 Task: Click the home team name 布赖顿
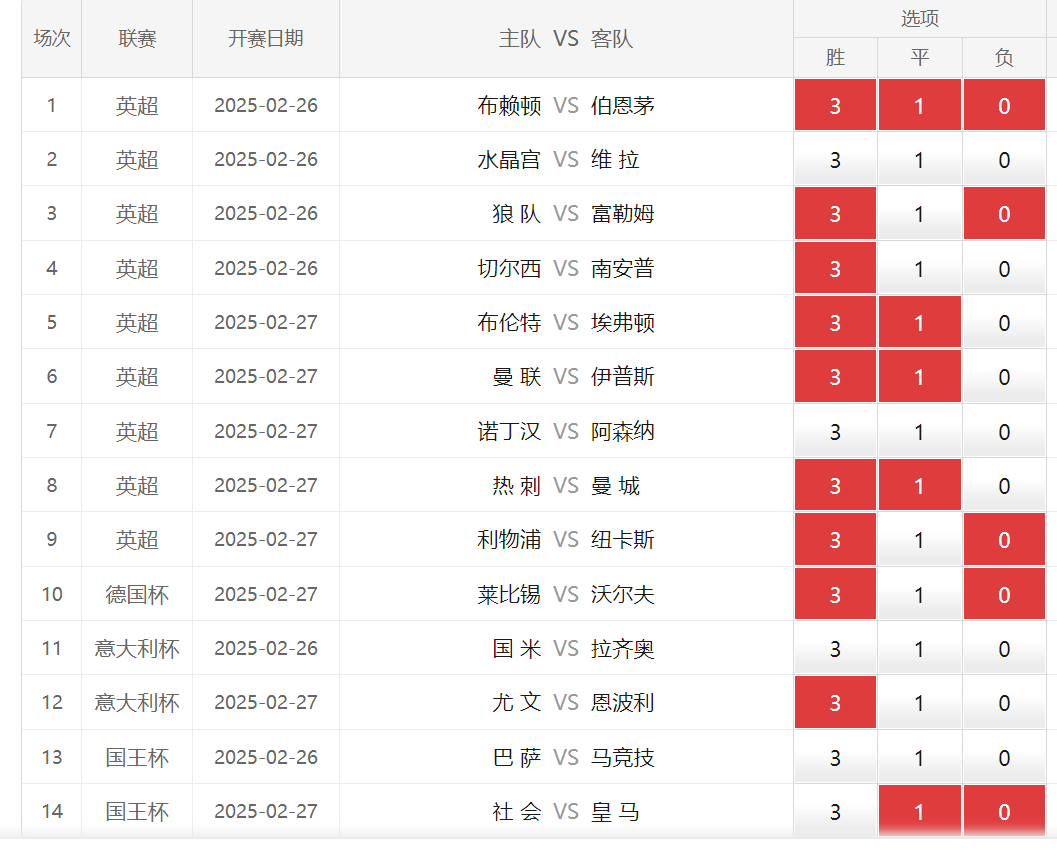[509, 106]
